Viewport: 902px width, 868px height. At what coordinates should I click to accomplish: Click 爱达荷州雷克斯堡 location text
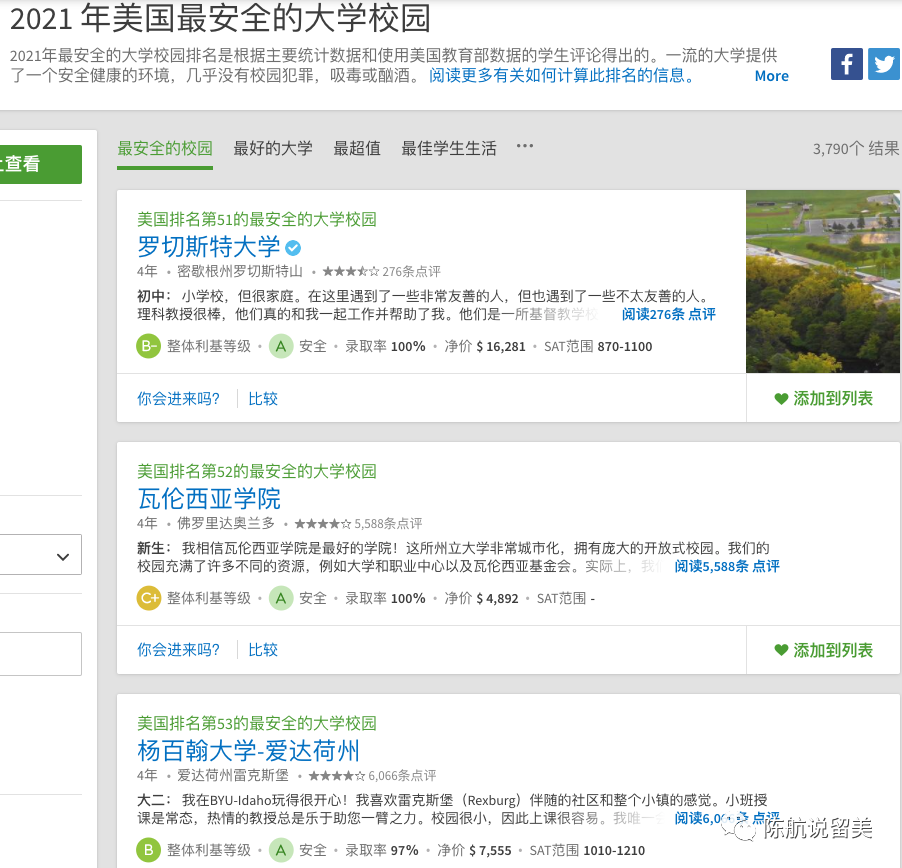point(233,775)
